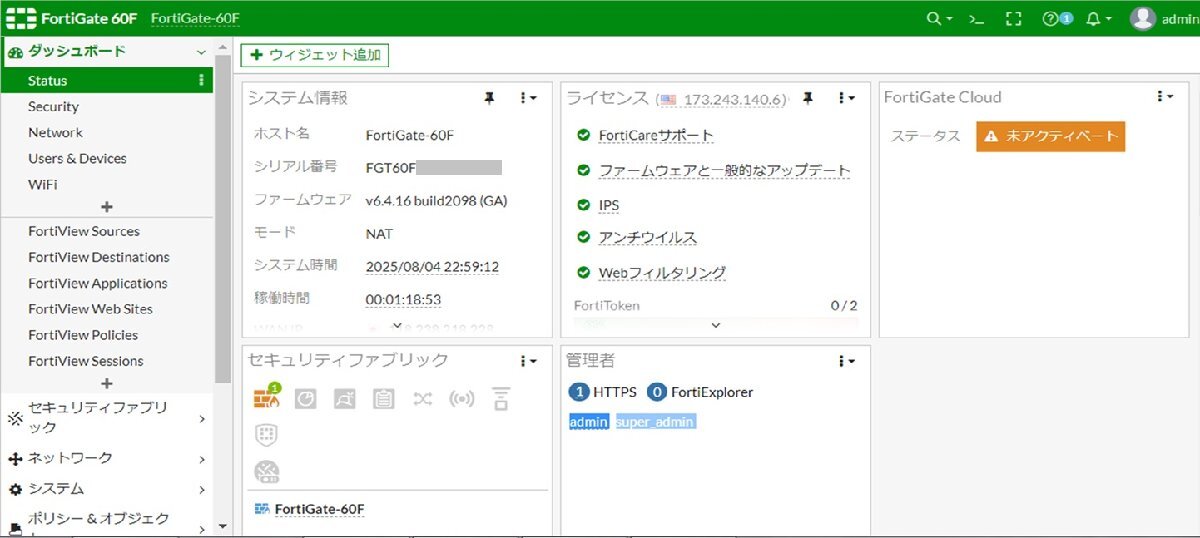Click the FortiAnalyzer pie chart fabric icon
1200x538 pixels.
point(305,399)
